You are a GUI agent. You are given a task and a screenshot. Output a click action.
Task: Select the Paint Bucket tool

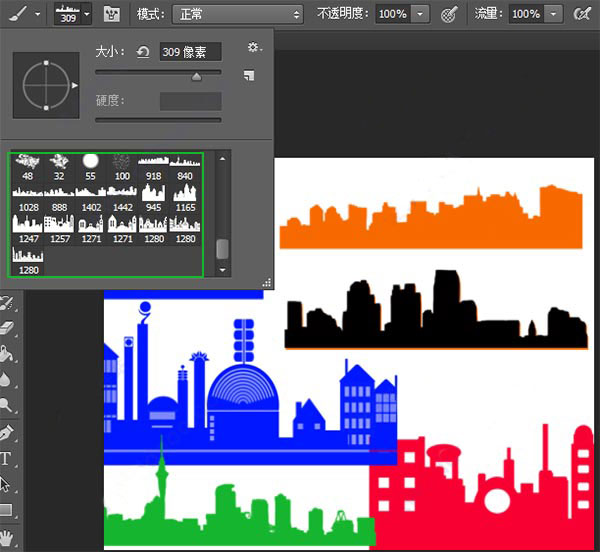[x=8, y=353]
